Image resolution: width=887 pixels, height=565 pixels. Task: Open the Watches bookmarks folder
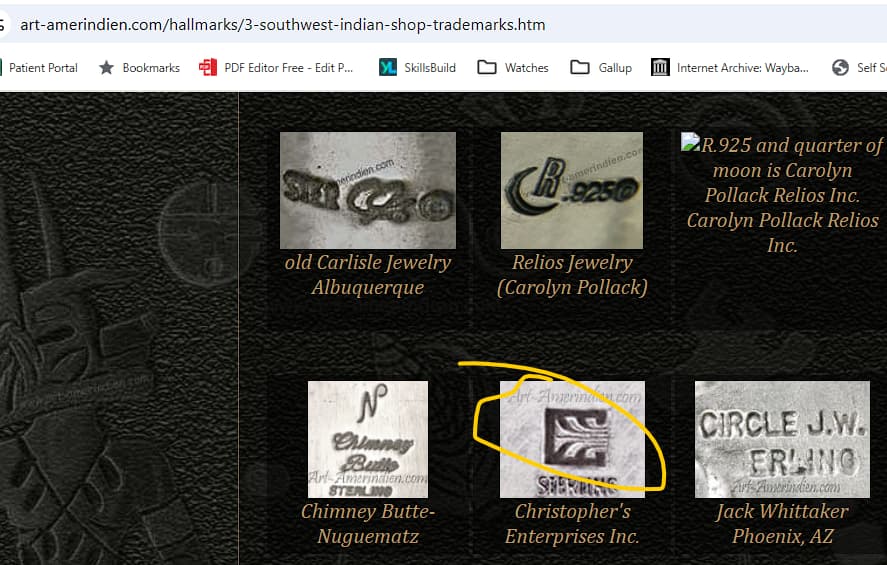[486, 68]
